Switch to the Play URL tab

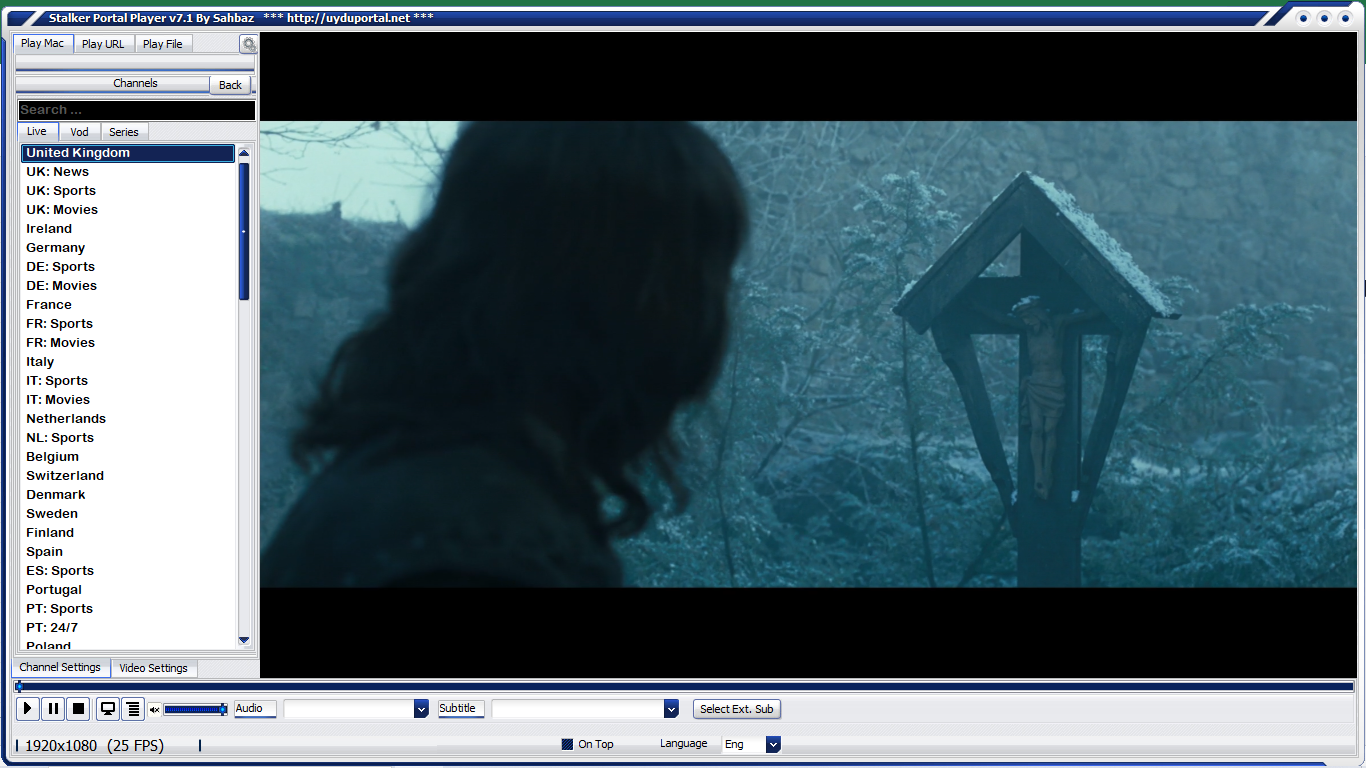[103, 44]
